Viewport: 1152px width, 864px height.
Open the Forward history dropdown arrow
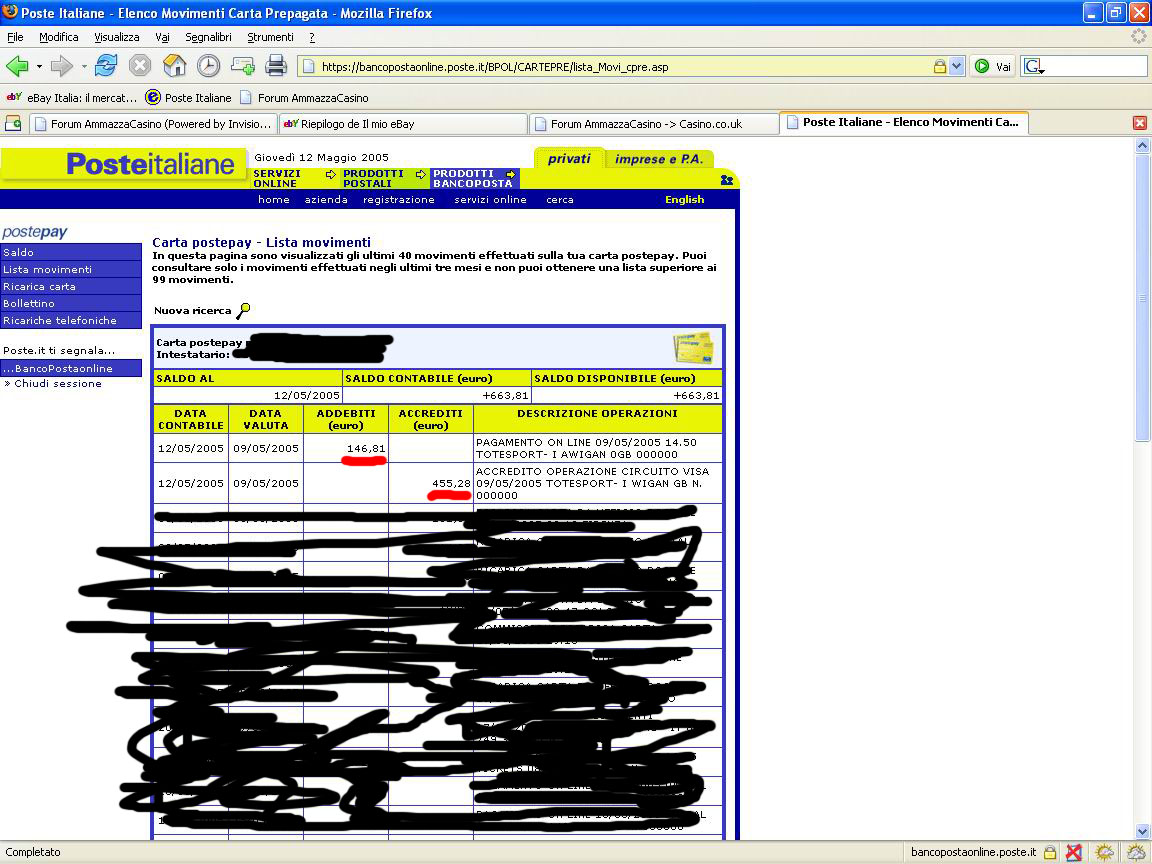[x=84, y=67]
